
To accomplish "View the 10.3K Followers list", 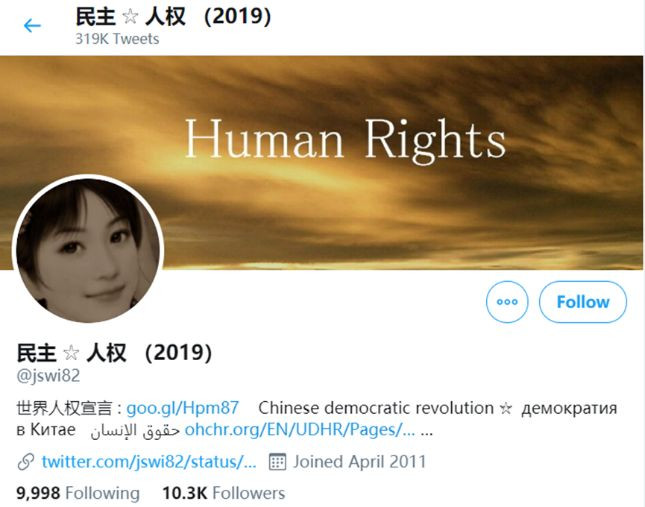I will 223,493.
